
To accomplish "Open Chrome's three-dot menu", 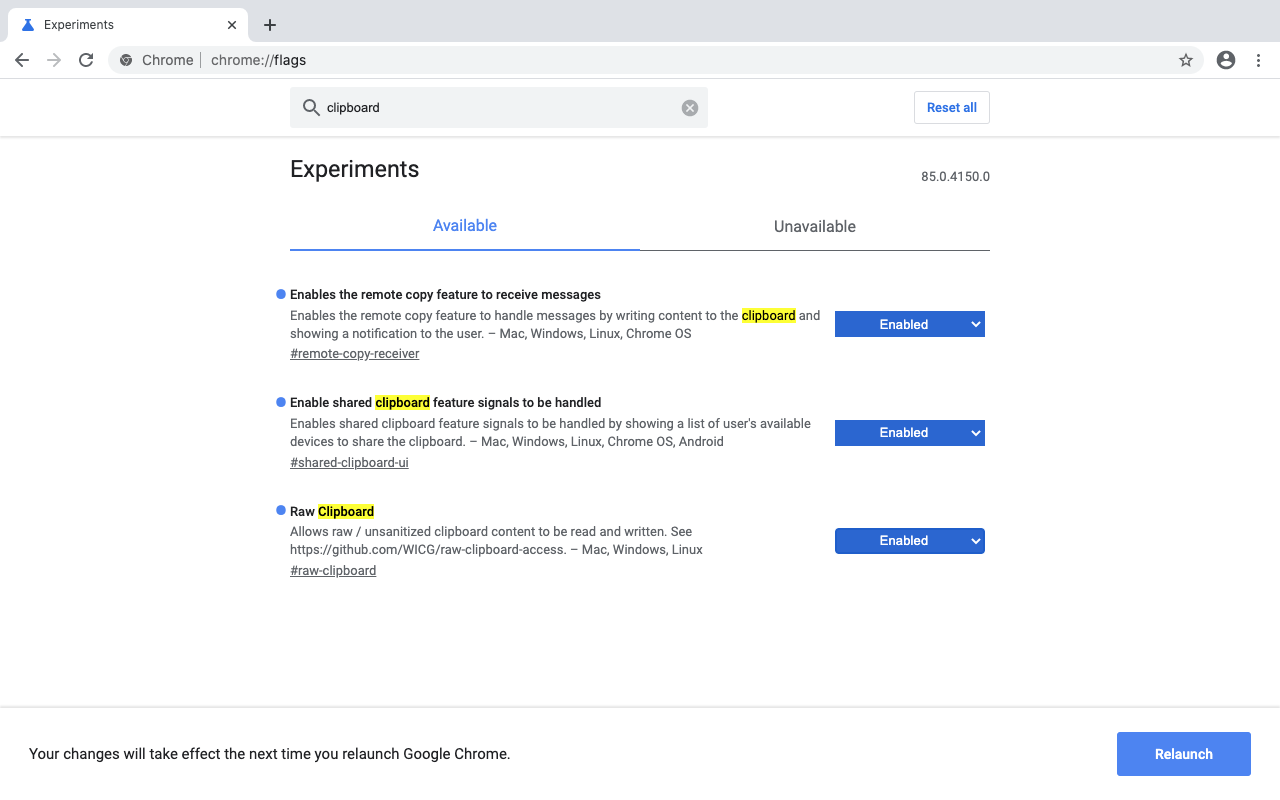I will (x=1258, y=60).
